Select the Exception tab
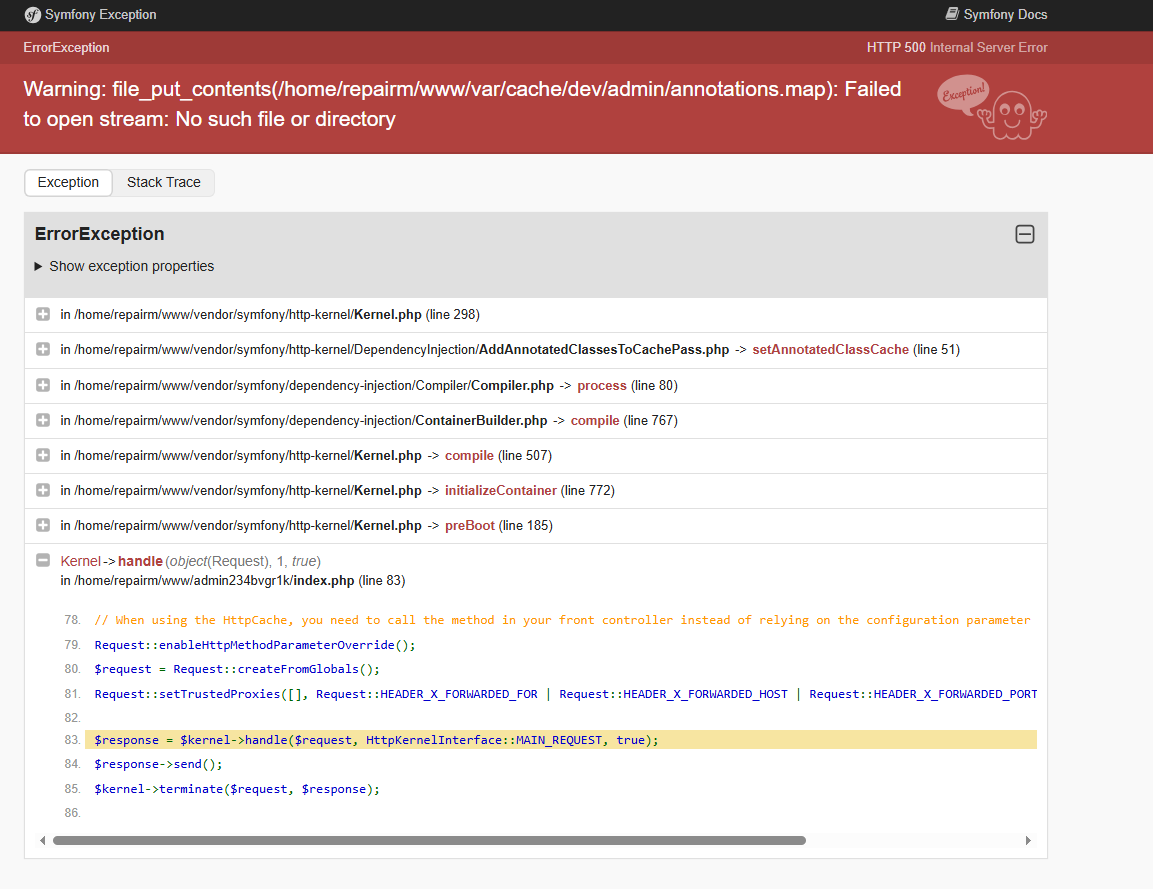Viewport: 1153px width, 889px height. [68, 182]
